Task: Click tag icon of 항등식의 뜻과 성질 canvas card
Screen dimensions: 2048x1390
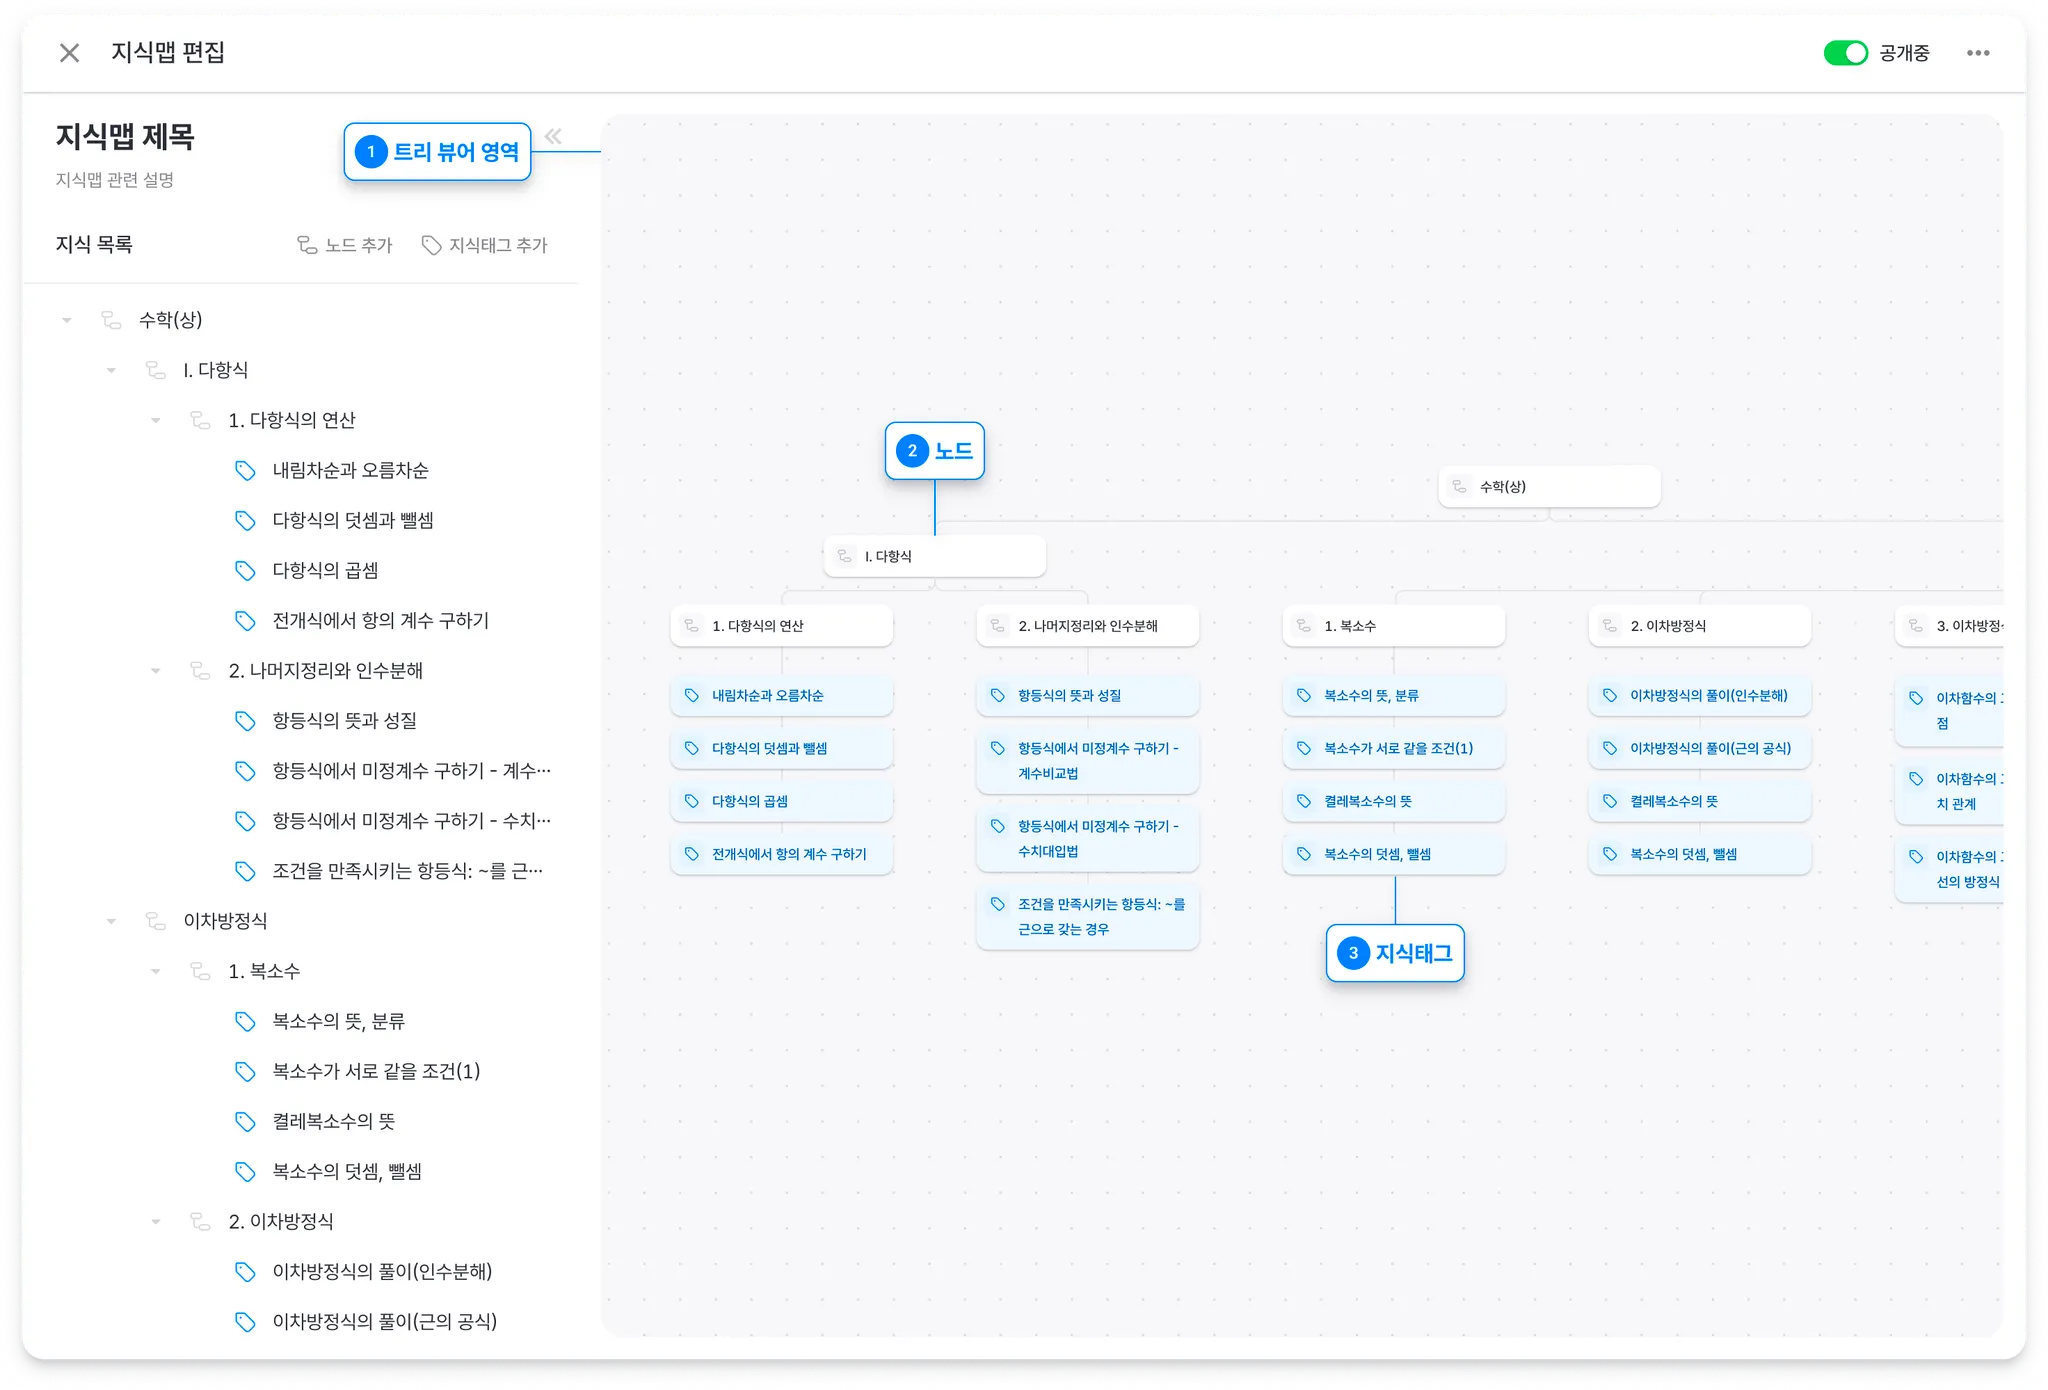Action: 997,695
